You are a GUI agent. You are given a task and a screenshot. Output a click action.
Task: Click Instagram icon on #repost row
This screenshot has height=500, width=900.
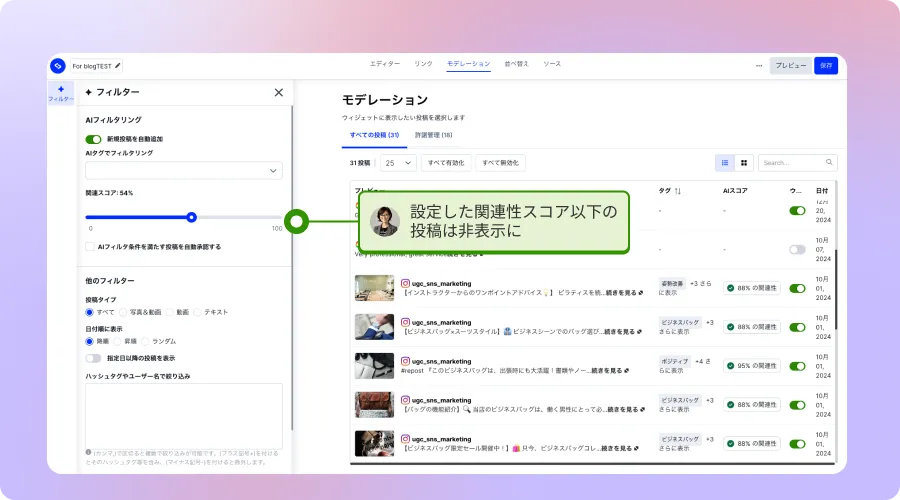pos(405,361)
